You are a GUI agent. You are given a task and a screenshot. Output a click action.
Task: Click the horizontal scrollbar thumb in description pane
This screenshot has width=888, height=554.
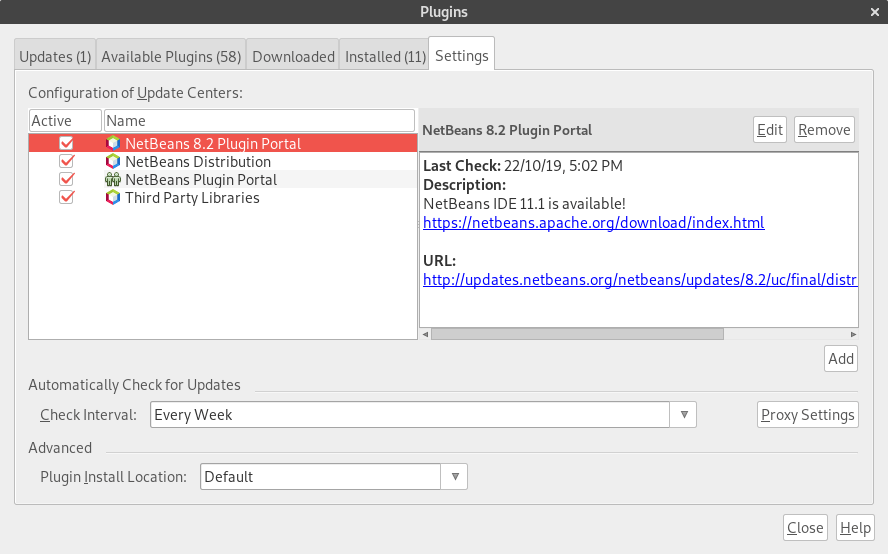tap(577, 334)
